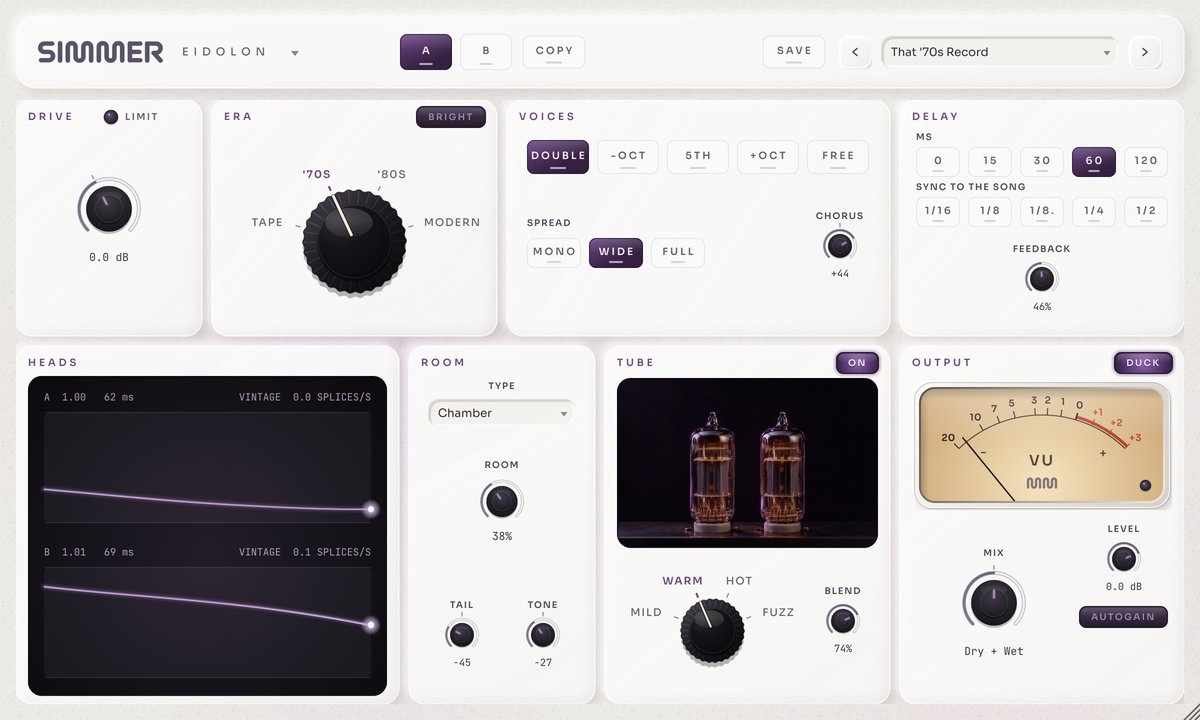Click the tube BLEND knob
This screenshot has width=1200, height=720.
click(x=843, y=621)
